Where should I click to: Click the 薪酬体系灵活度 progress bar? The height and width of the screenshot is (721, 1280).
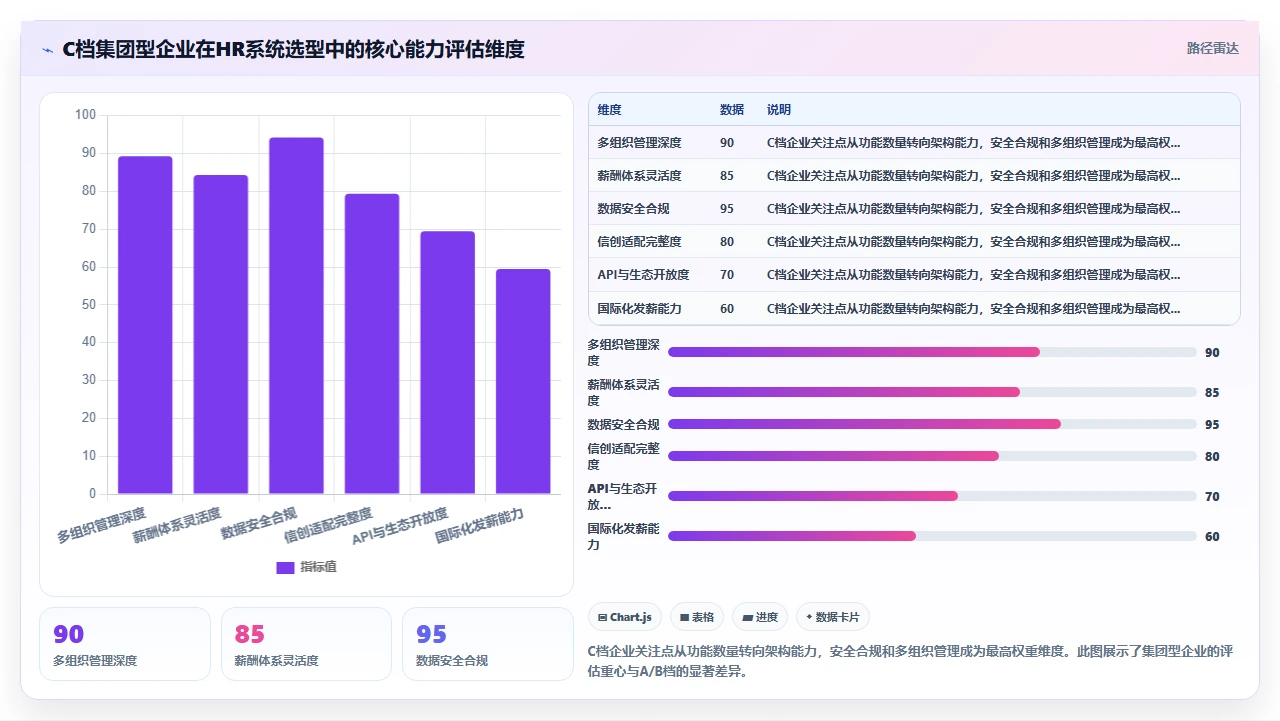(x=932, y=392)
